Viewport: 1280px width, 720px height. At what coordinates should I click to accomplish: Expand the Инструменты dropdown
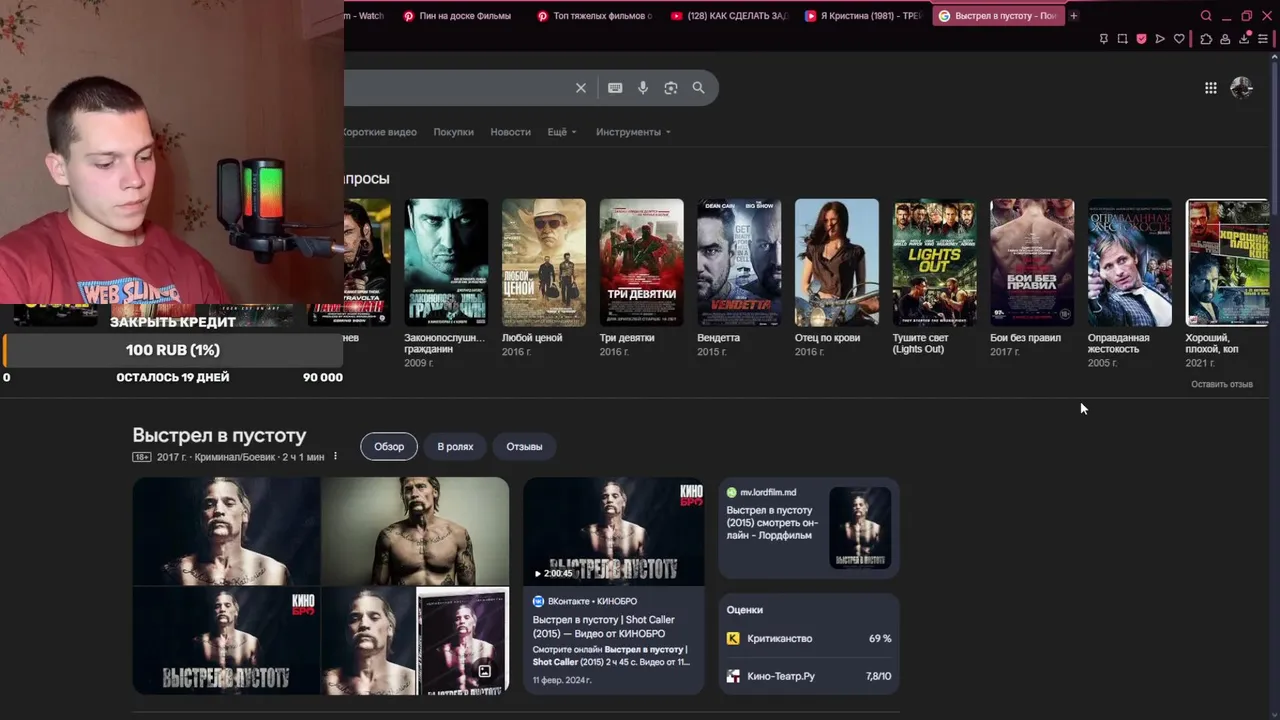633,132
